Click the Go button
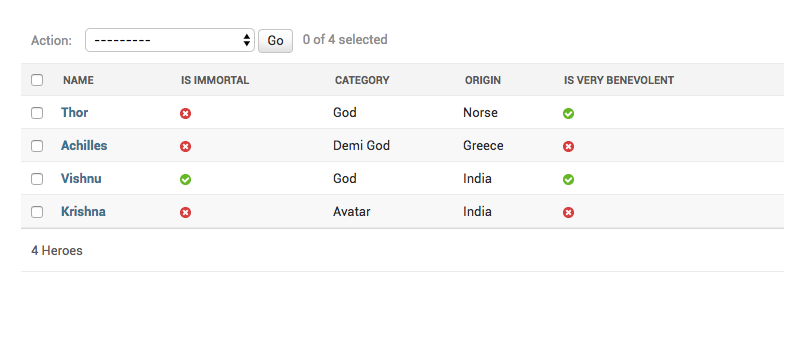Screen dimensions: 796x363 [275, 41]
